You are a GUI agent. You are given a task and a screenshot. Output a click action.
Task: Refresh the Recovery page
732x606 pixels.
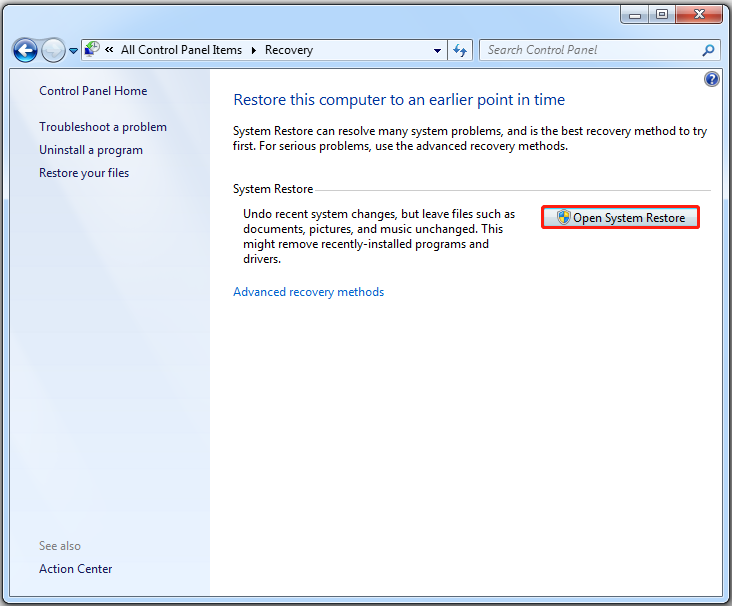click(460, 50)
